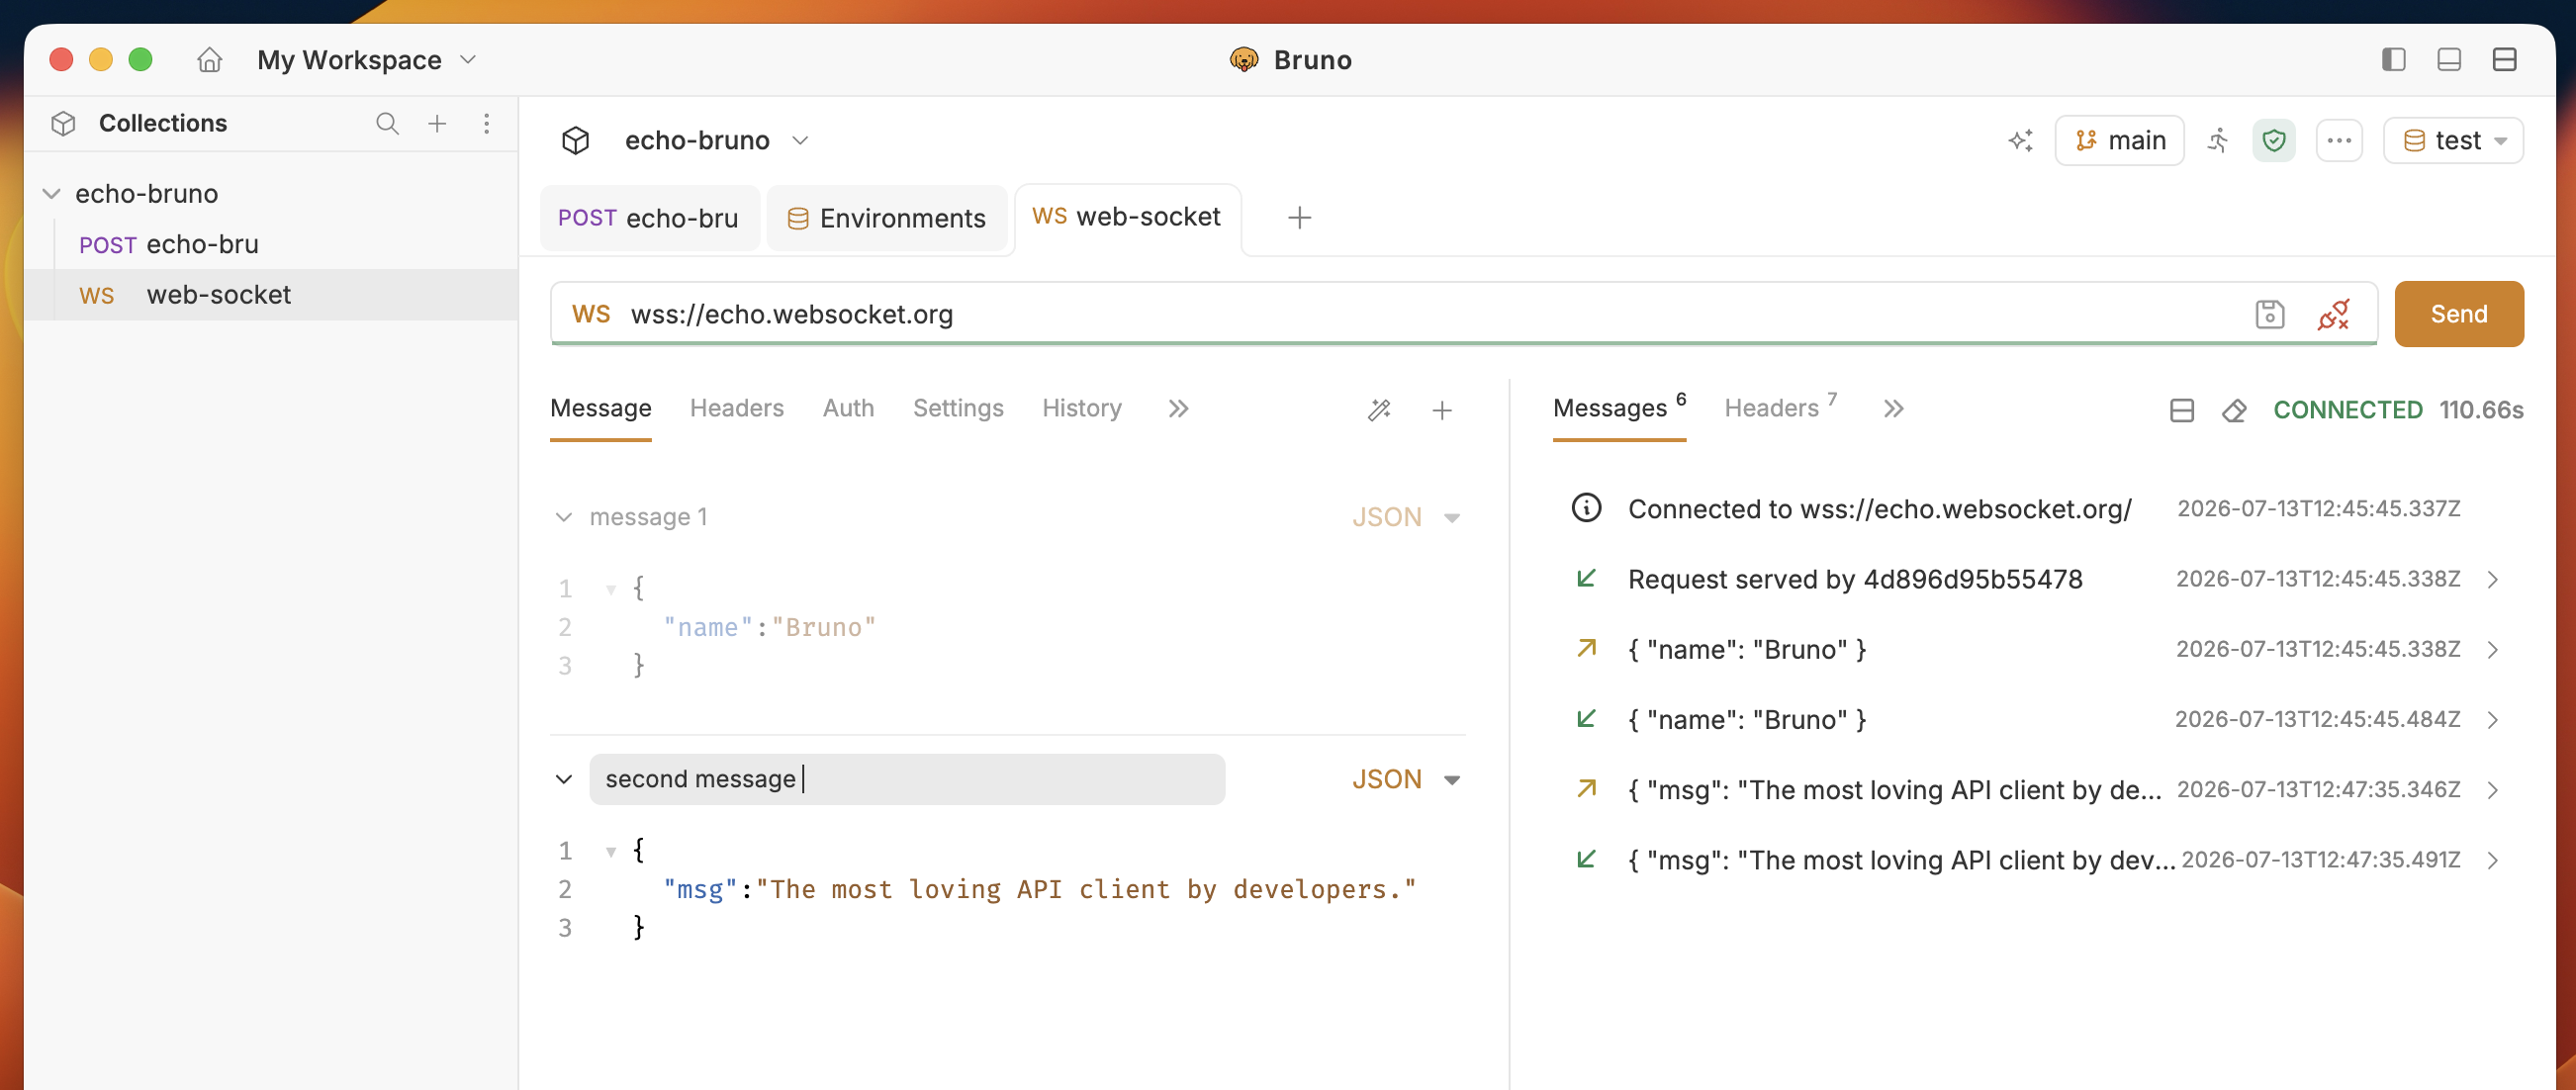Click the outgoing arrow icon on first name Bruno row

1586,648
